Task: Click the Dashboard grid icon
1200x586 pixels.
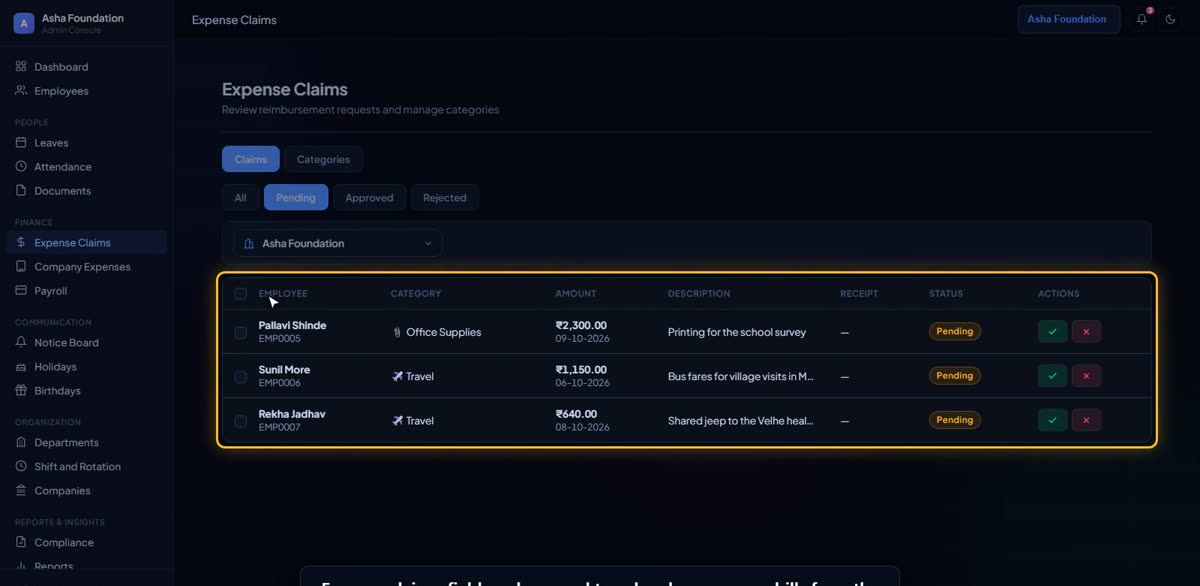Action: point(21,67)
